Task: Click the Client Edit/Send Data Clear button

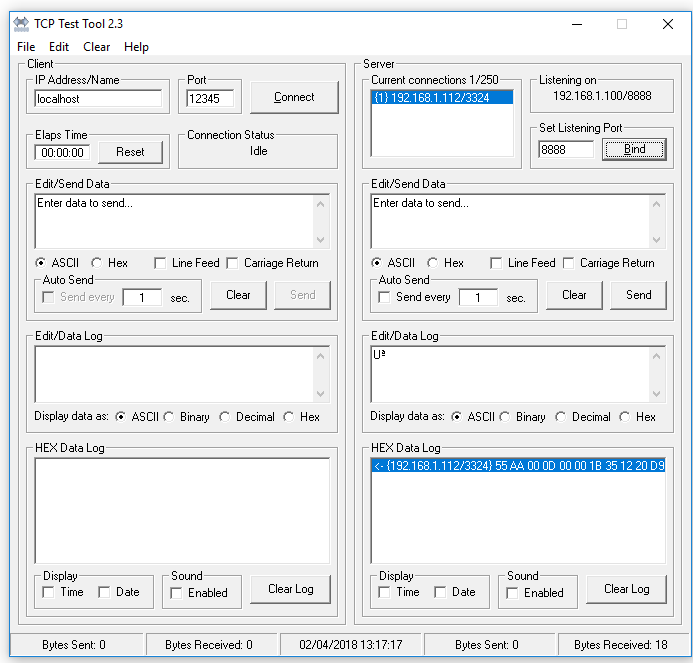Action: pos(238,295)
